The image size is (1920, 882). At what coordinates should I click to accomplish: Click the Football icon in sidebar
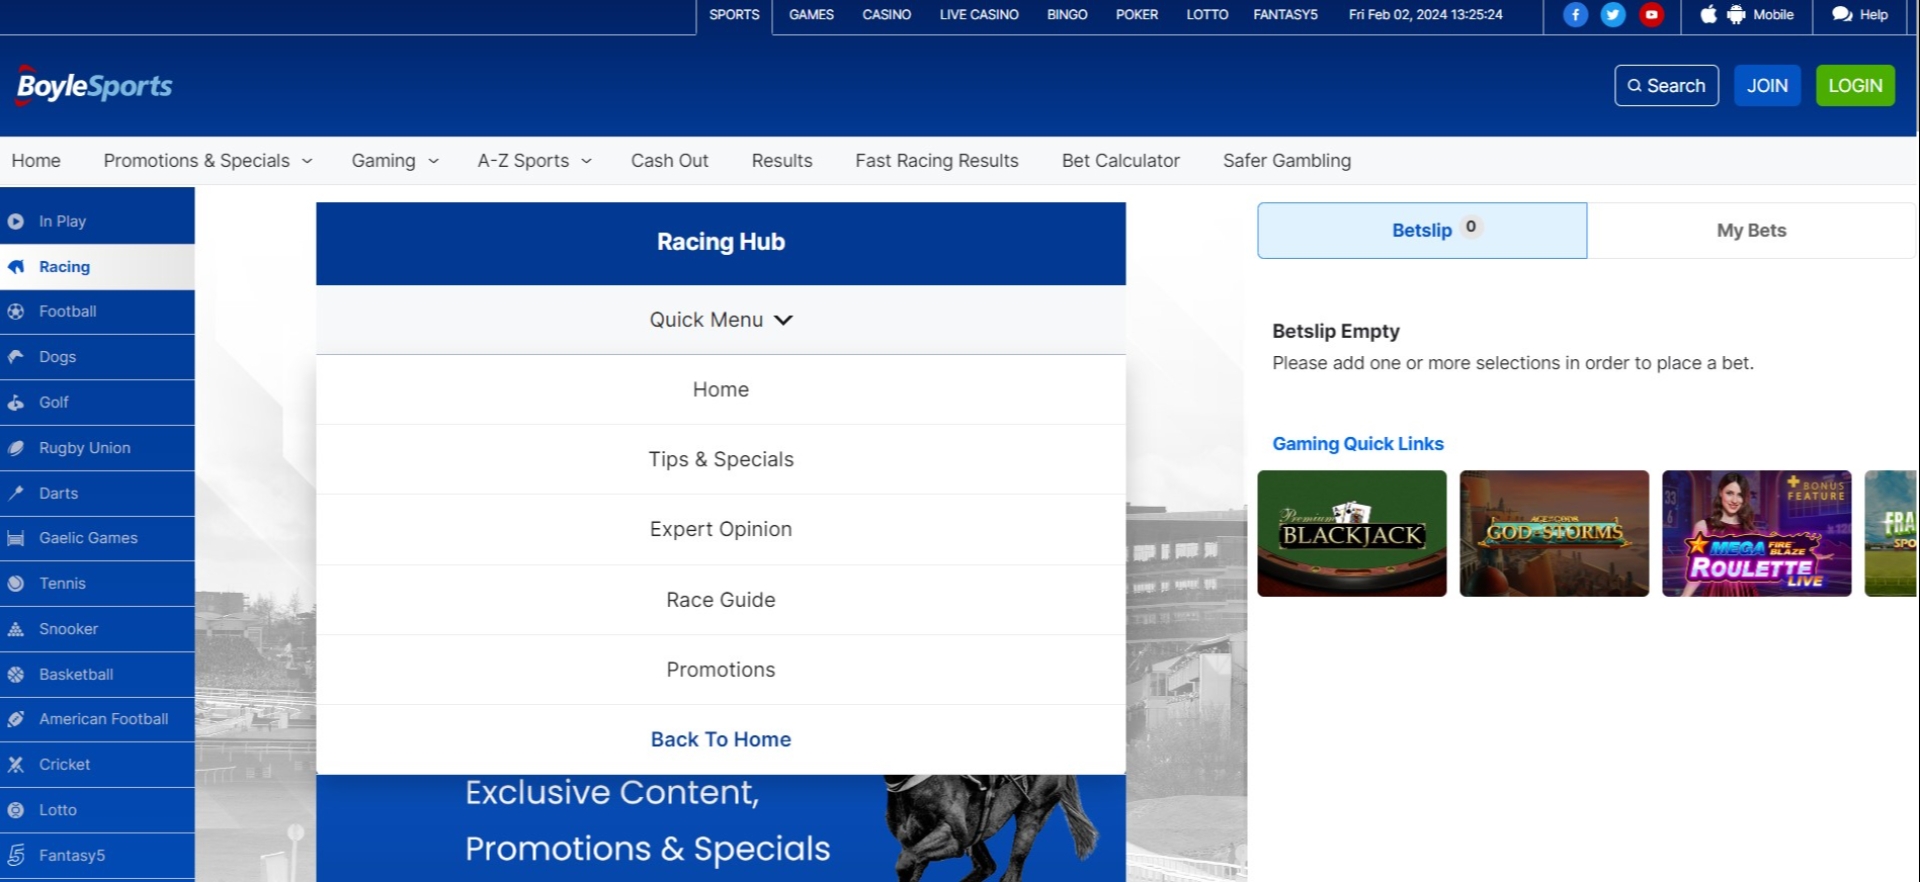pos(16,312)
